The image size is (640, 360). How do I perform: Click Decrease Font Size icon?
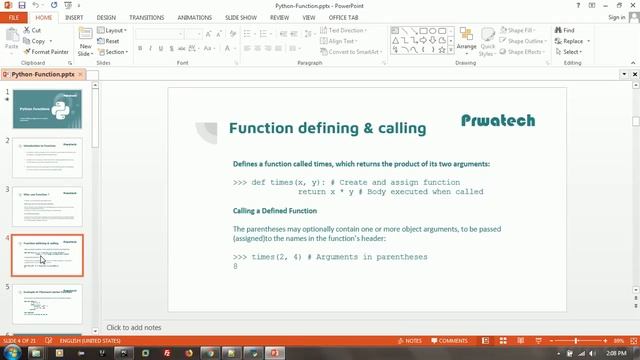[219, 34]
